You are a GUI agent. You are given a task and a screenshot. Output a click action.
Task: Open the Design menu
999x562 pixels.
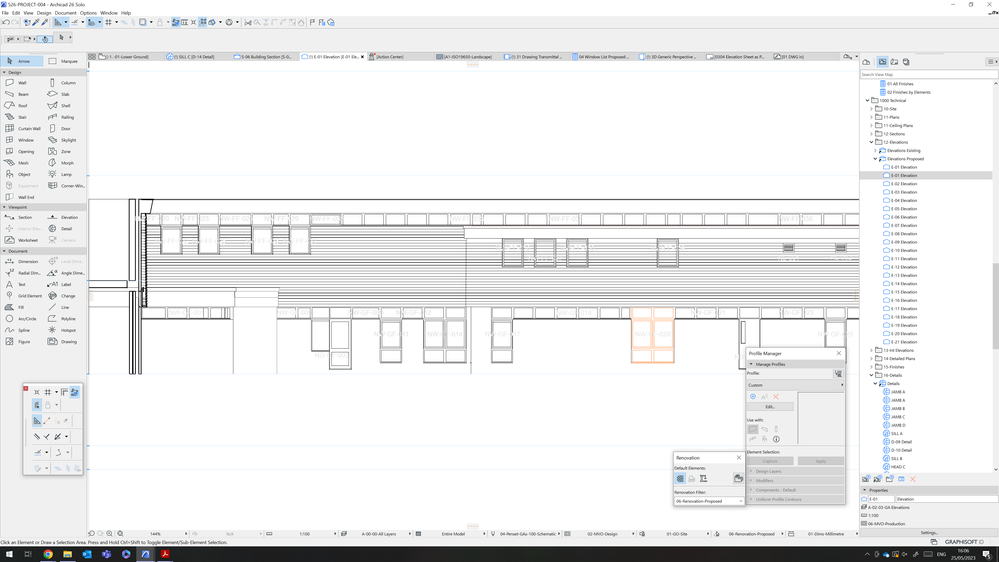click(44, 13)
